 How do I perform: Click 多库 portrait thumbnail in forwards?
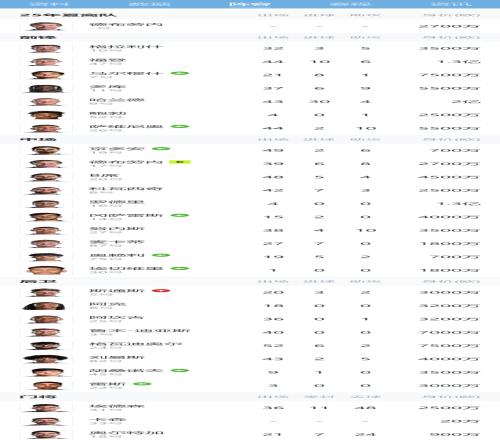pos(46,88)
